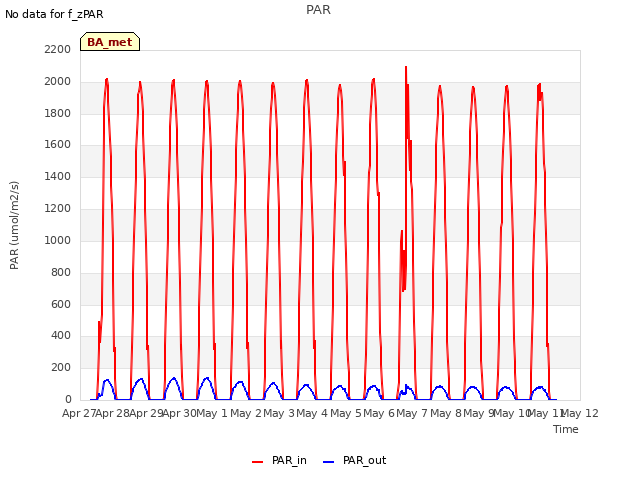Click the 1200 y-axis label
Viewport: 640px width, 480px height.
[58, 208]
